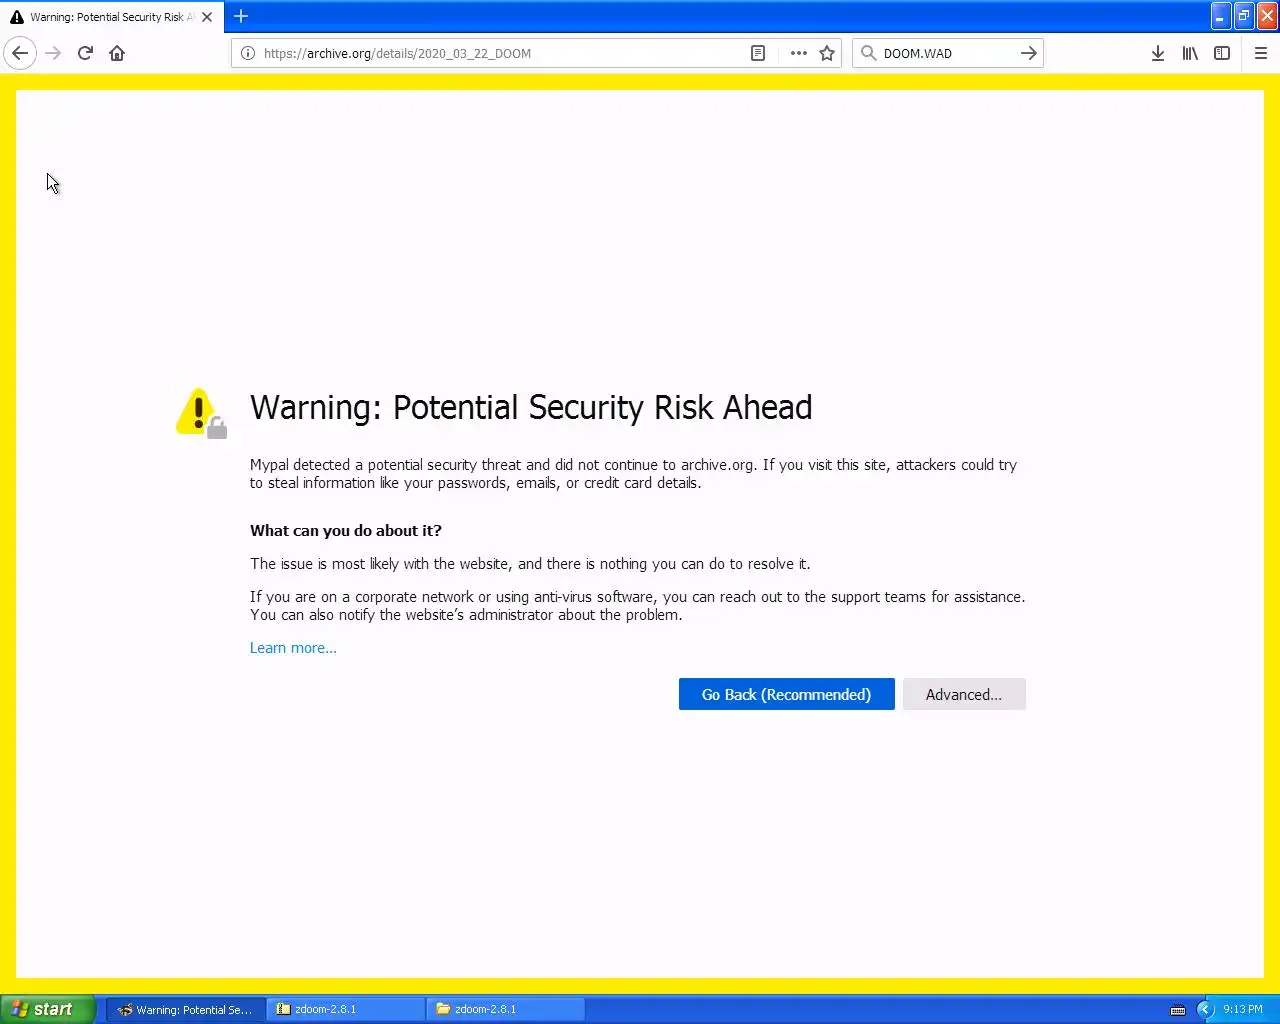
Task: Open the zdoom-2.8.1 folder taskbar item
Action: (x=506, y=1009)
